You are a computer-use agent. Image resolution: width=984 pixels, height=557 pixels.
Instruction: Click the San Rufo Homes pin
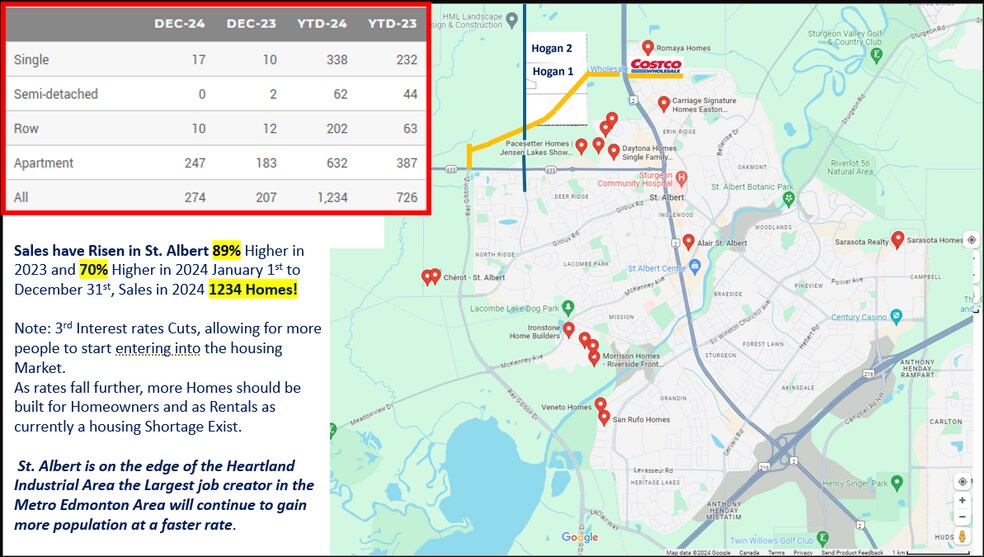(604, 417)
